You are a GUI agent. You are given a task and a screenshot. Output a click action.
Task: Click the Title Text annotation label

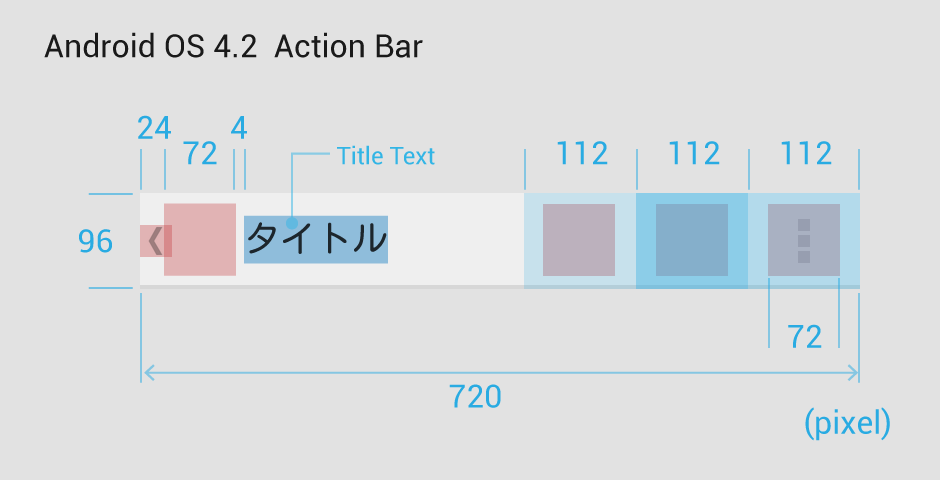coord(385,156)
